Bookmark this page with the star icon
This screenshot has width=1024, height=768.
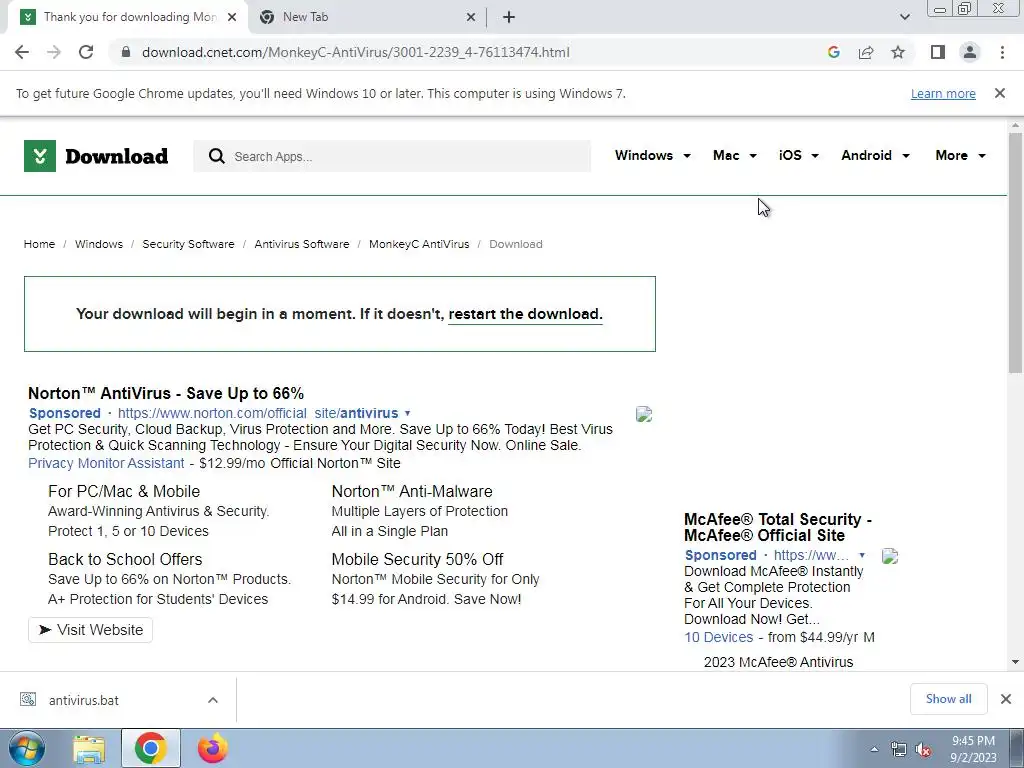tap(898, 52)
